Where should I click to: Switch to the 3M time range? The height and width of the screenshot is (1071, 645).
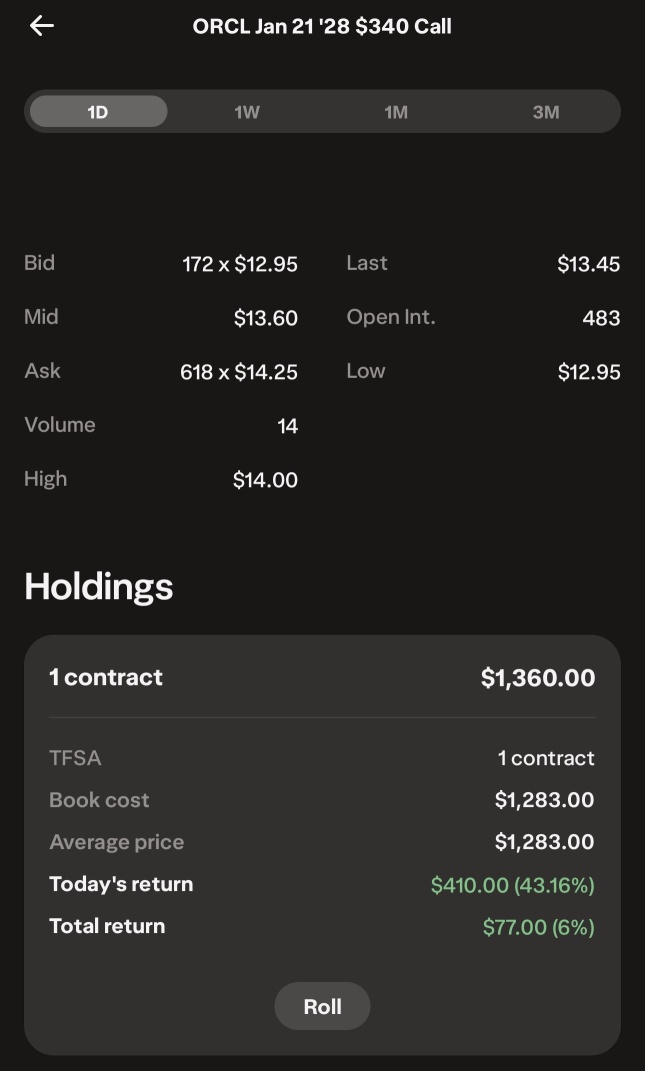[546, 111]
